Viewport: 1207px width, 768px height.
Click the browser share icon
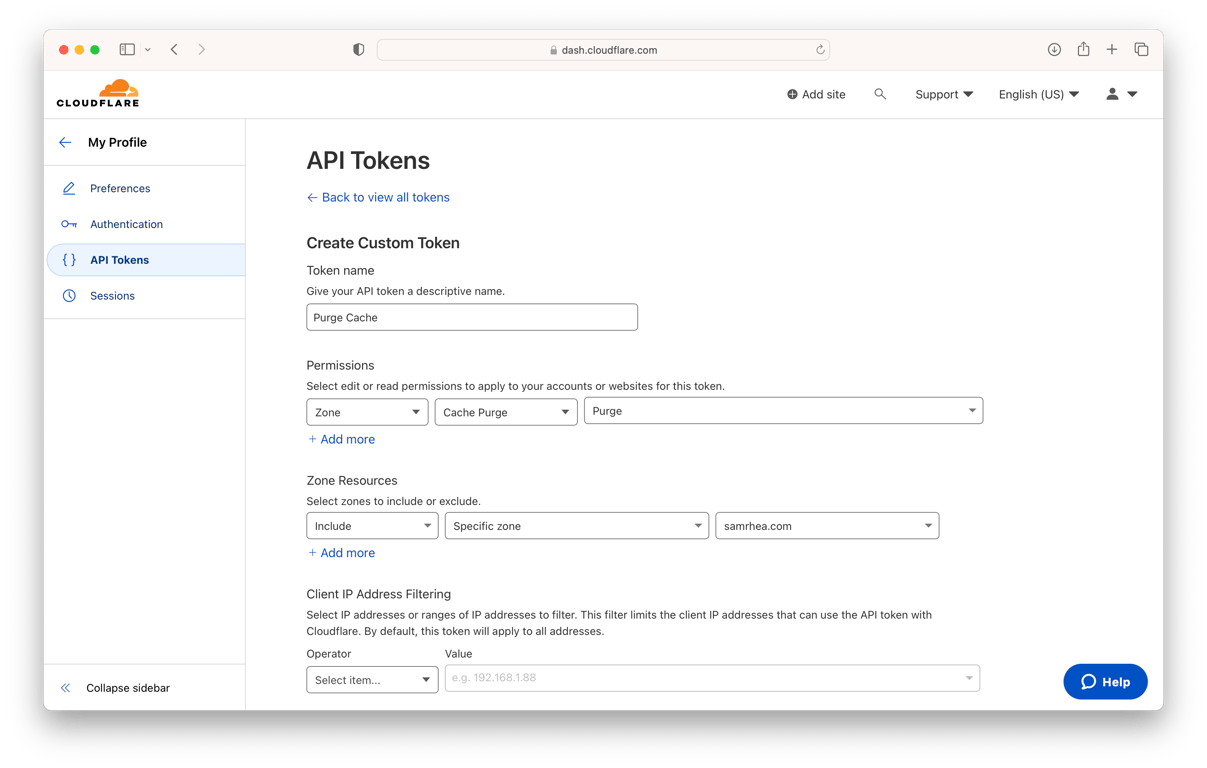[1083, 48]
